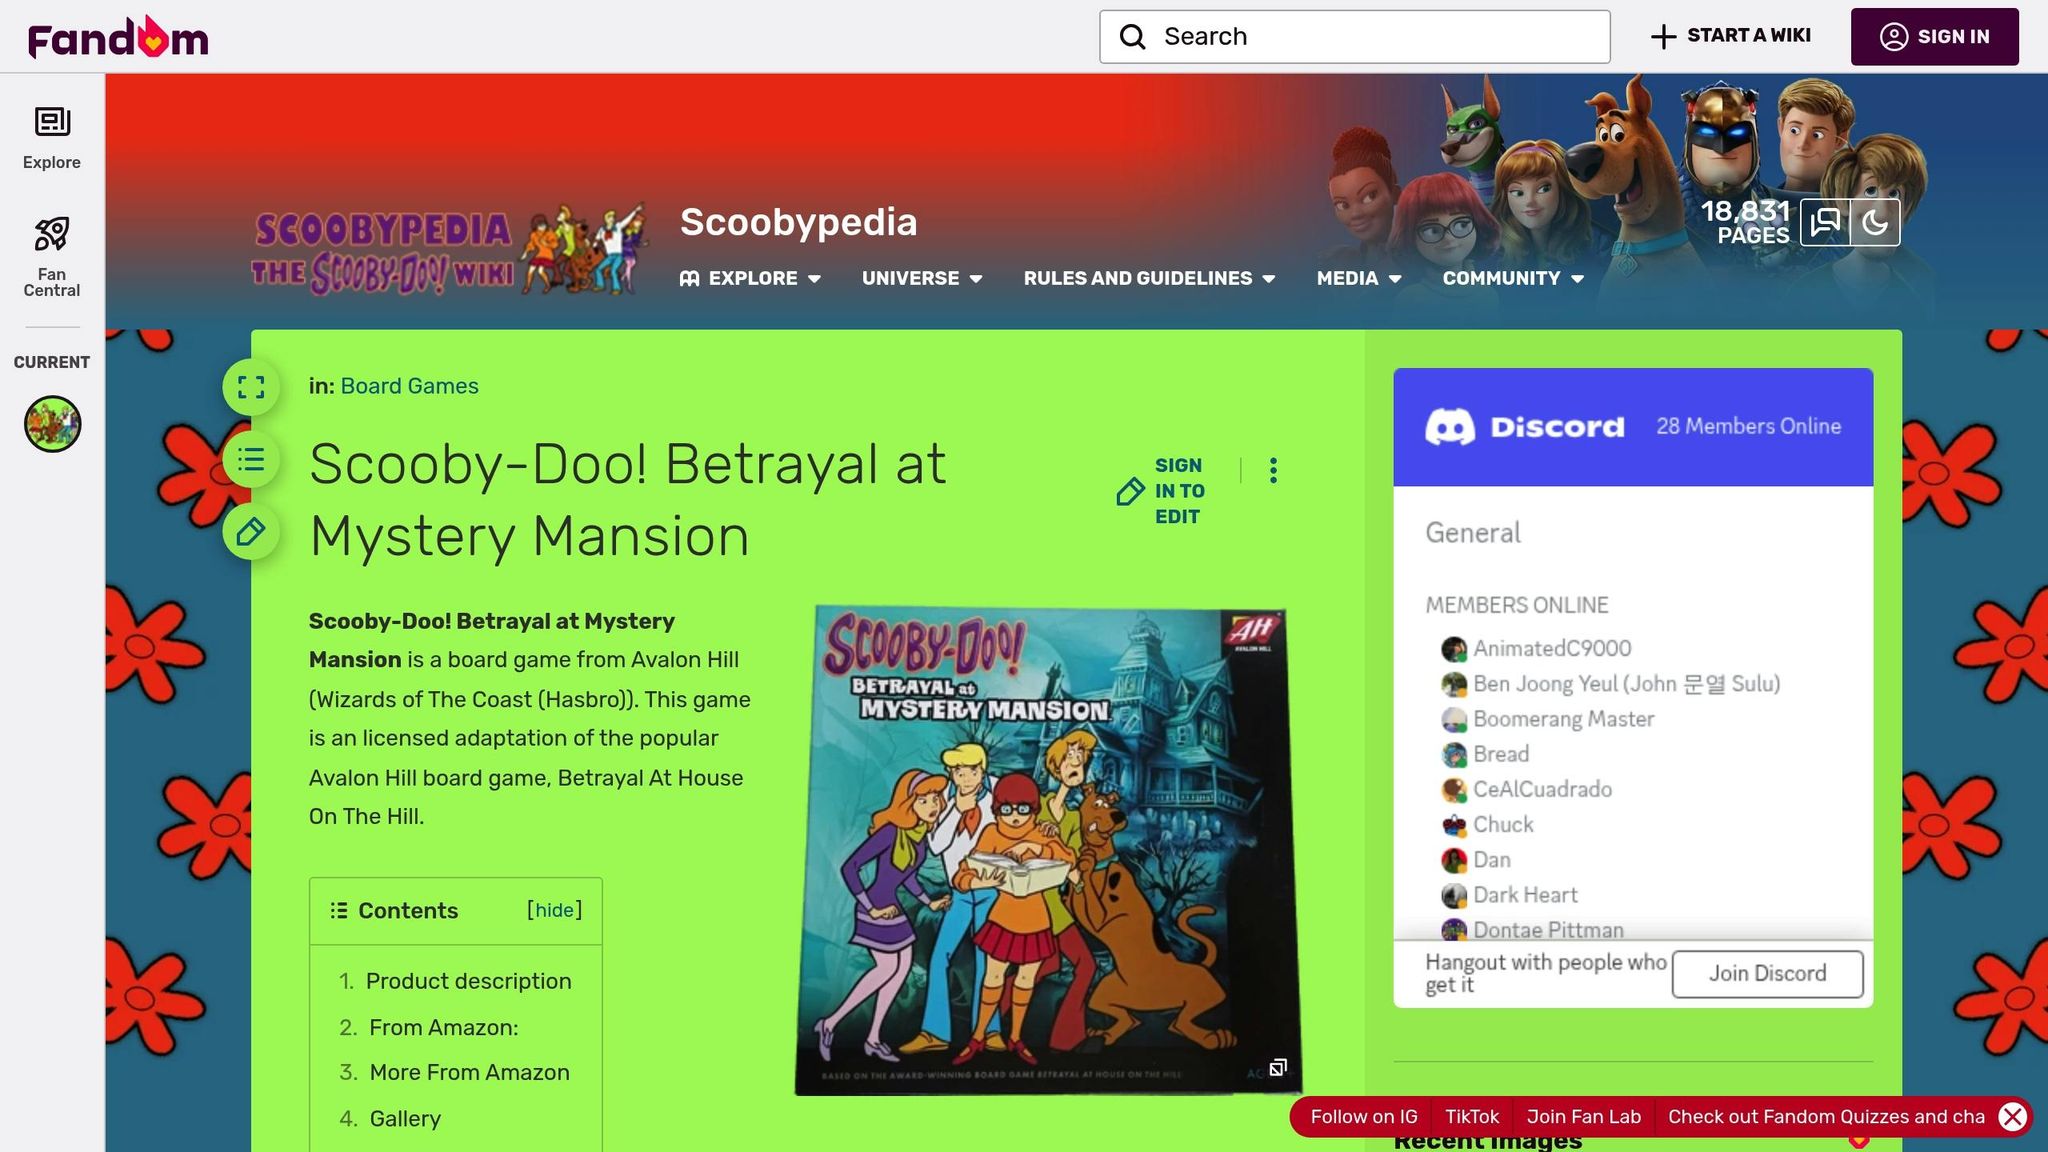Open the Board Games category link
Image resolution: width=2048 pixels, height=1152 pixels.
[x=409, y=386]
